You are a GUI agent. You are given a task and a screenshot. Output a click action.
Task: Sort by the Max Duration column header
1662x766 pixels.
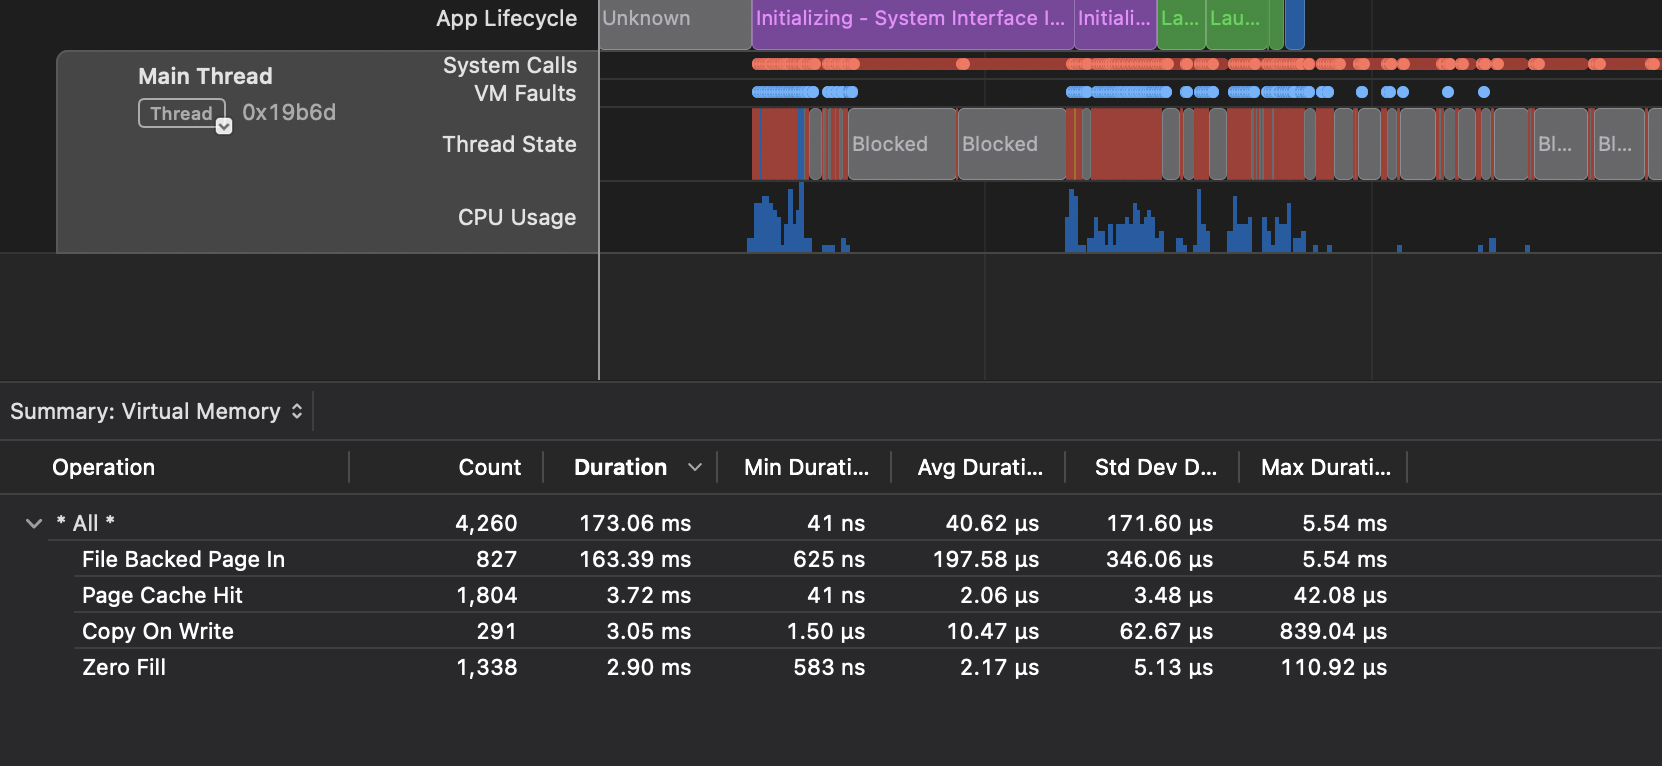click(1325, 467)
